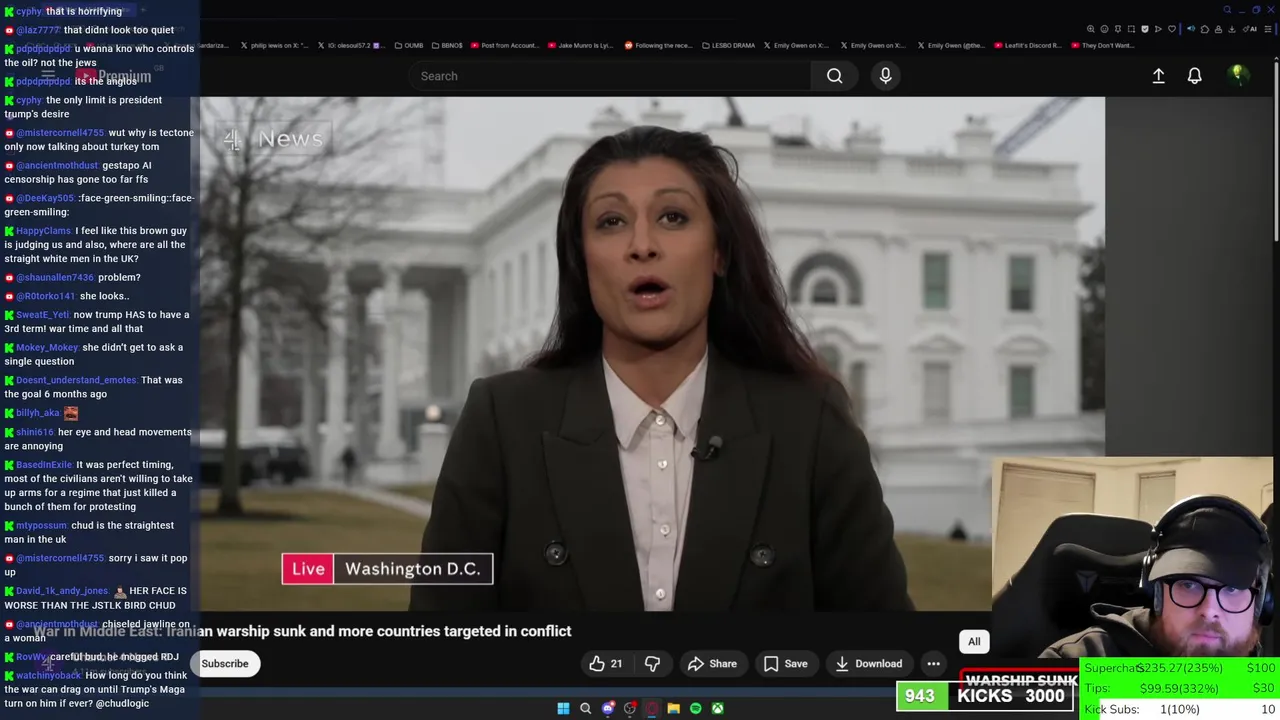
Task: Open Xbox app from the taskbar
Action: (717, 708)
